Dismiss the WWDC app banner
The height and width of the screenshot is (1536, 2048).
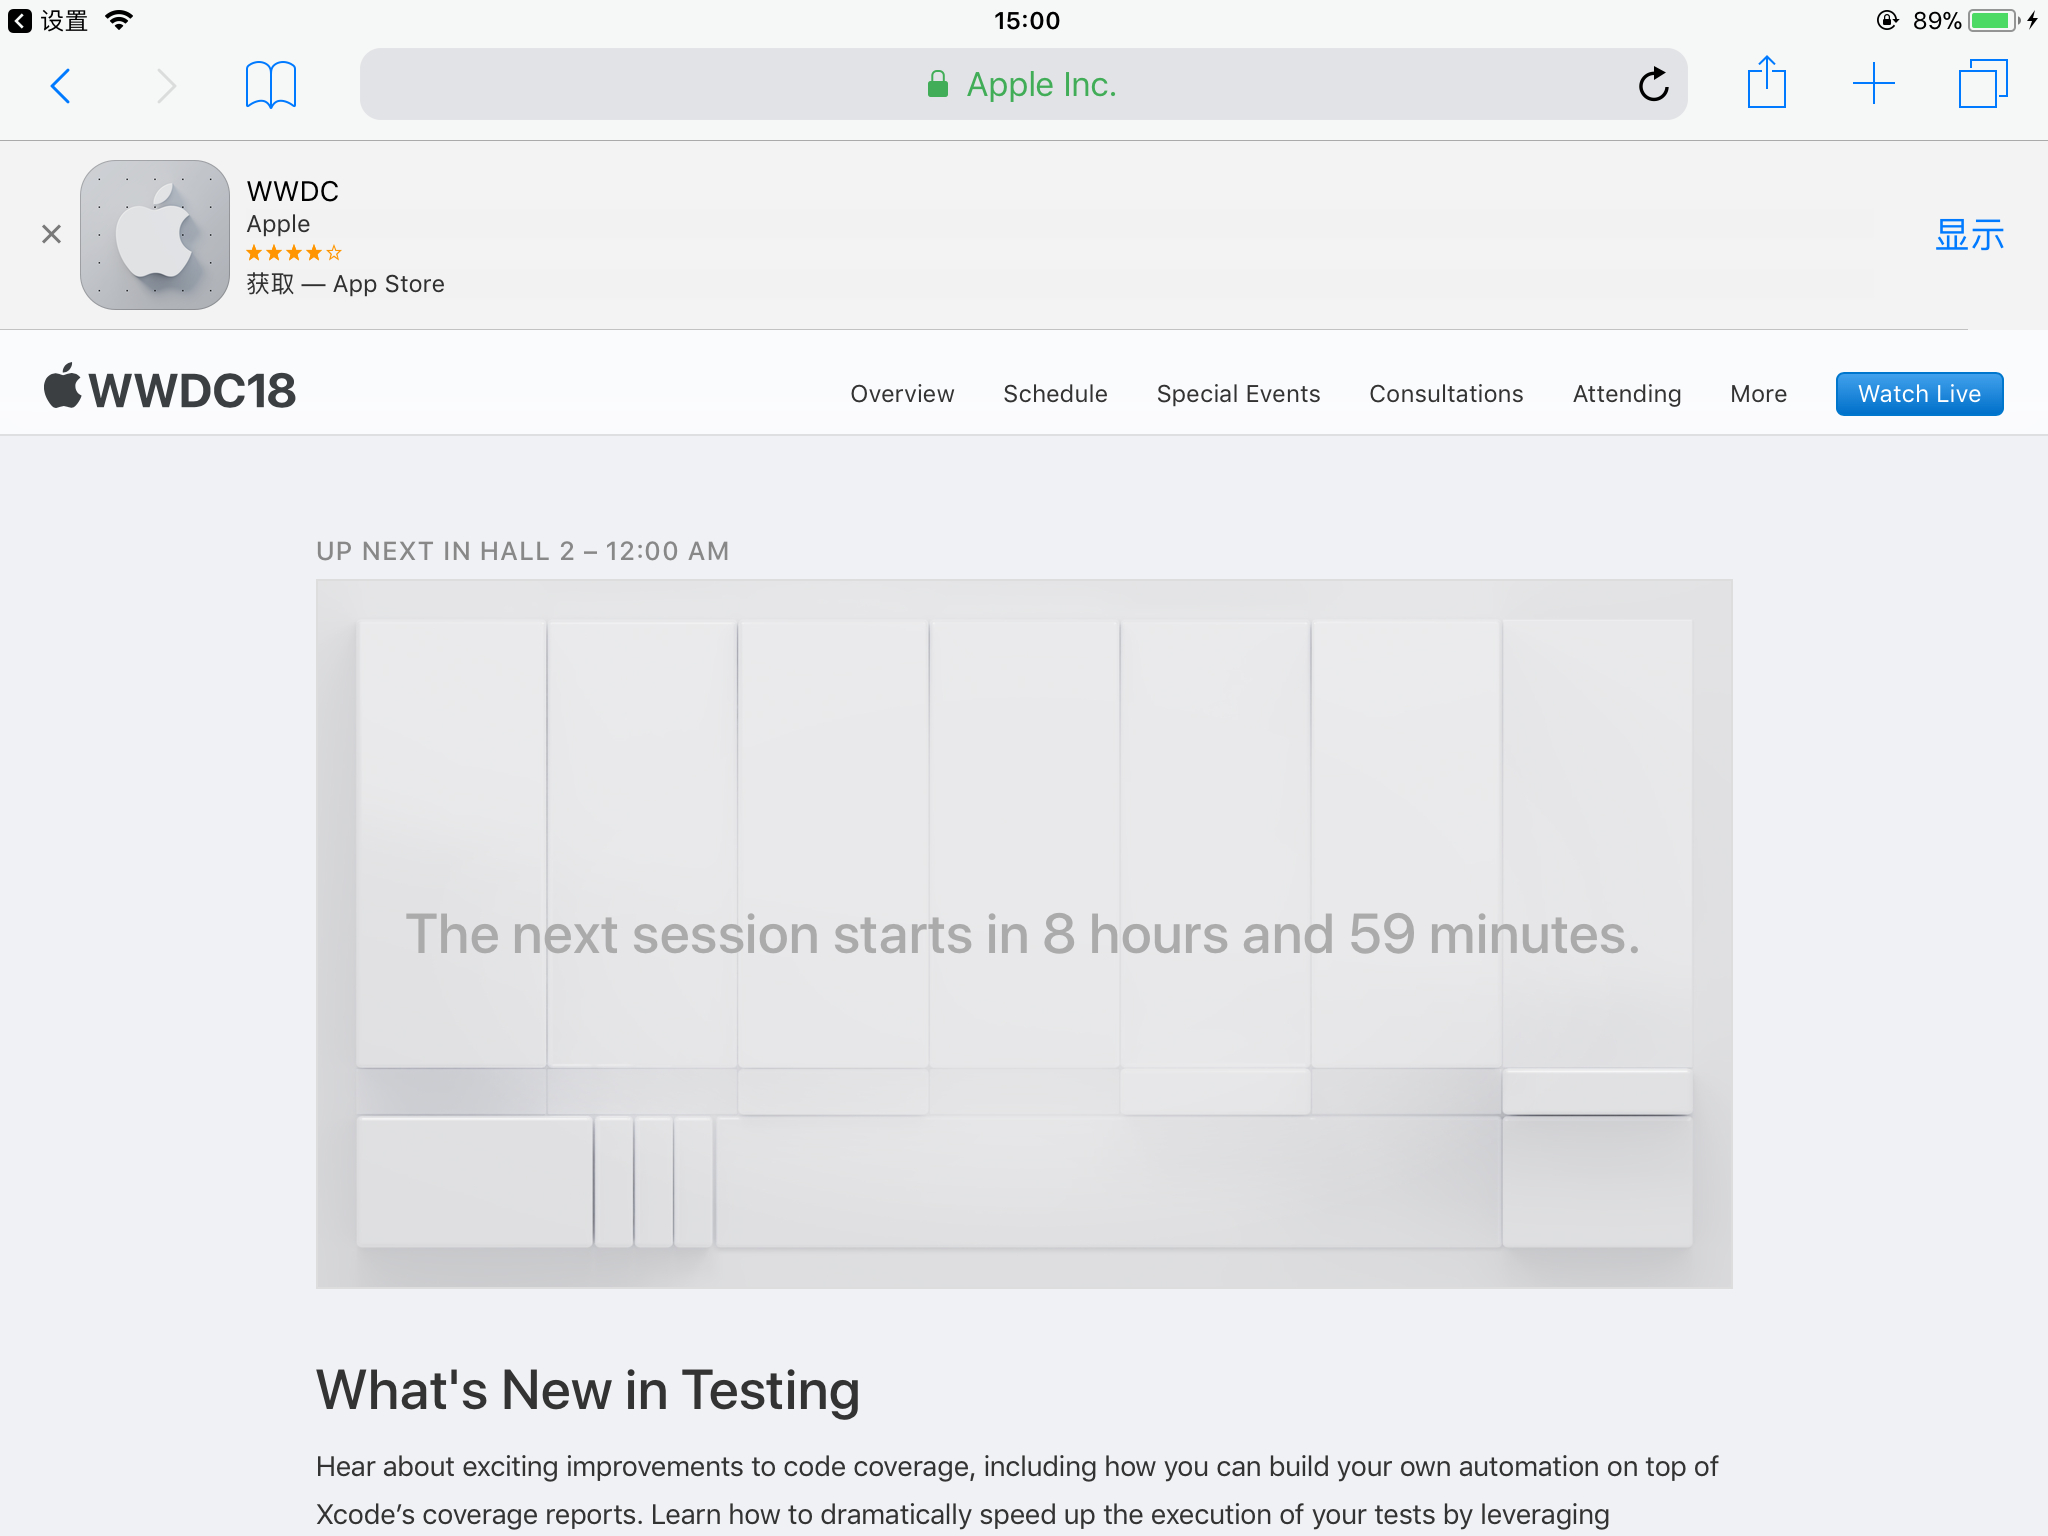click(x=52, y=234)
